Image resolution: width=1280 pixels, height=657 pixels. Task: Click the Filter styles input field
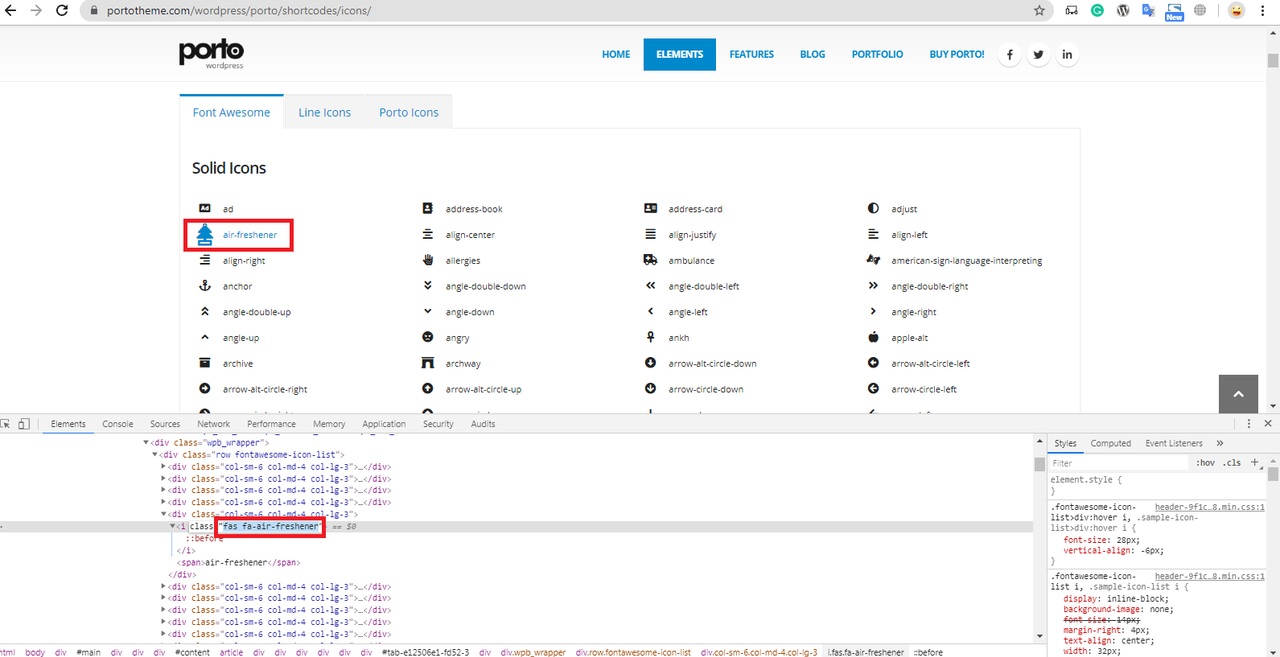(1120, 463)
